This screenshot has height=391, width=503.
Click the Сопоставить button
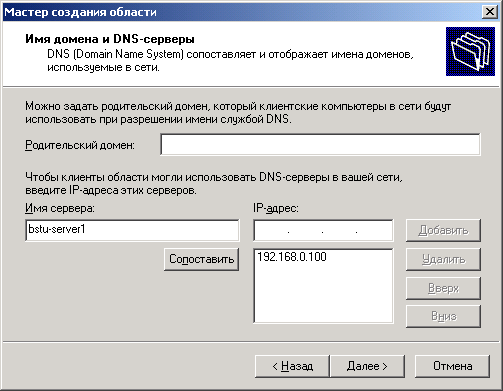click(201, 259)
